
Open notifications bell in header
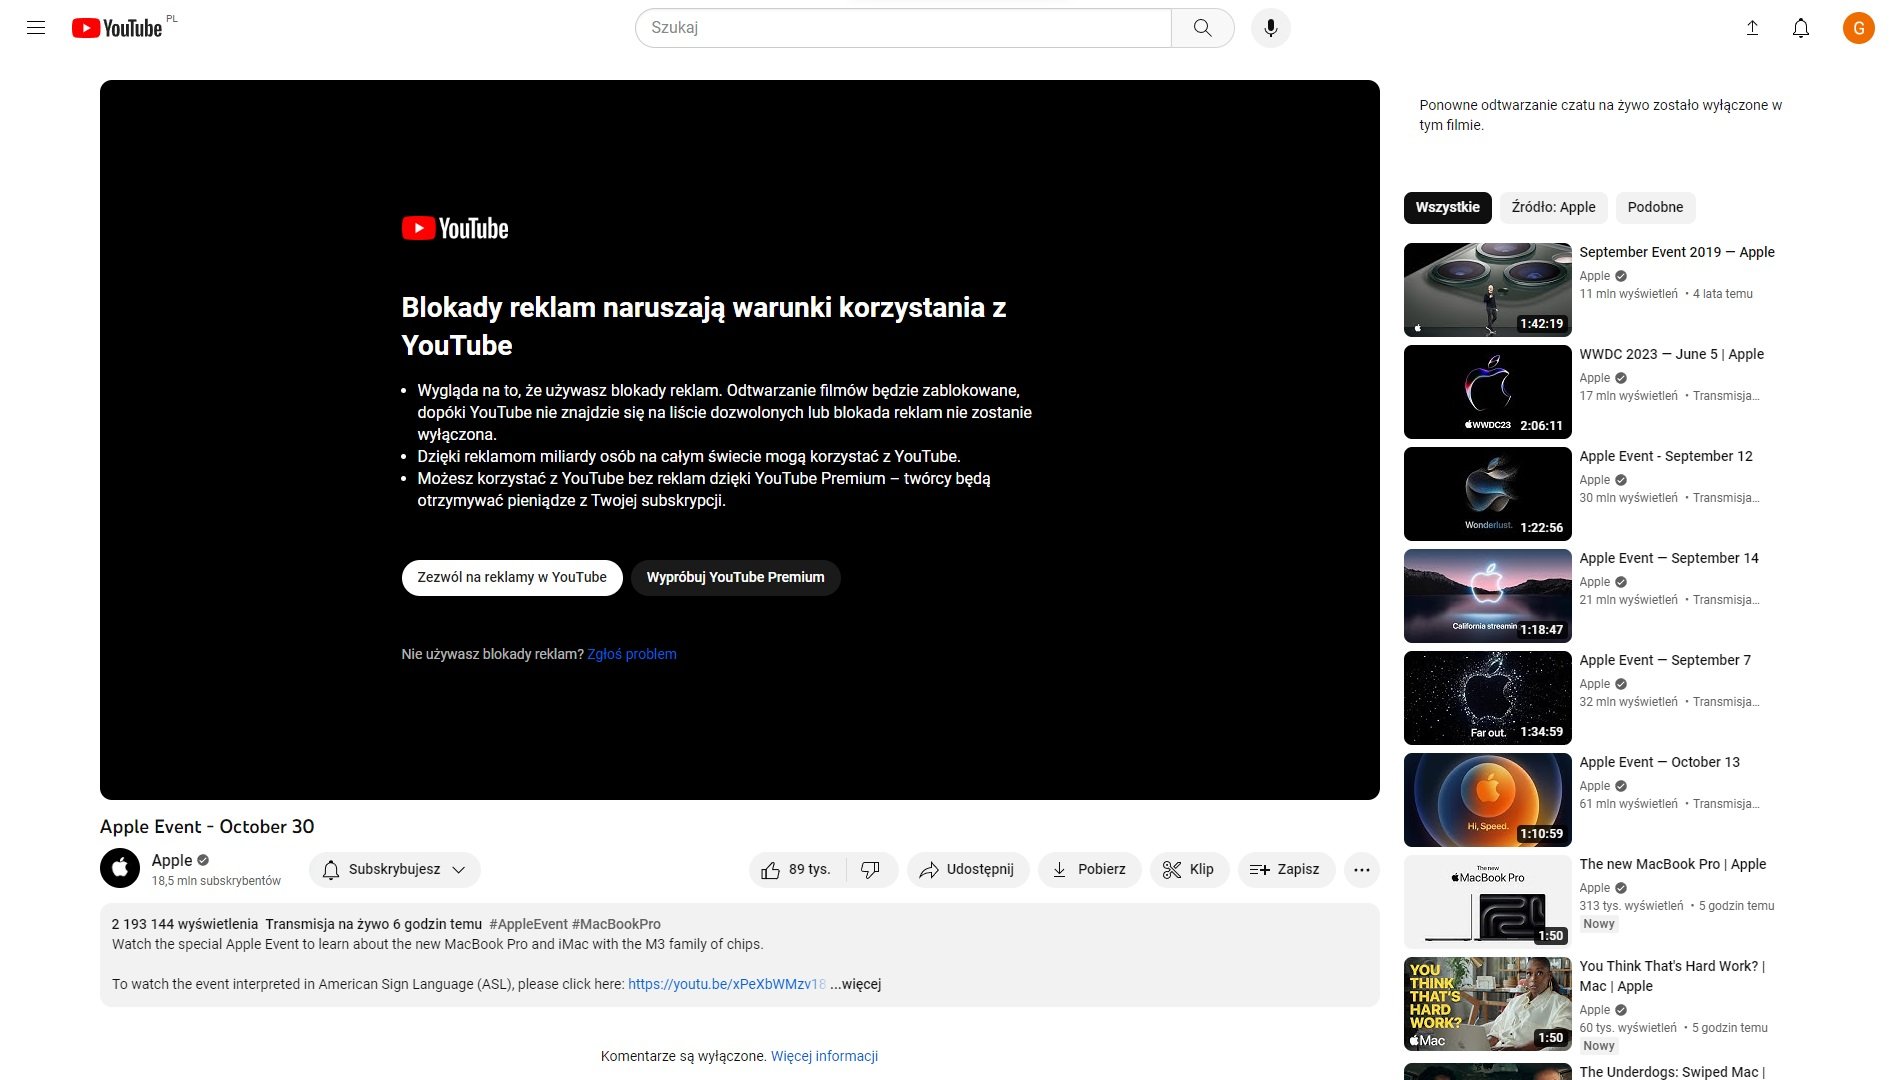[x=1800, y=28]
